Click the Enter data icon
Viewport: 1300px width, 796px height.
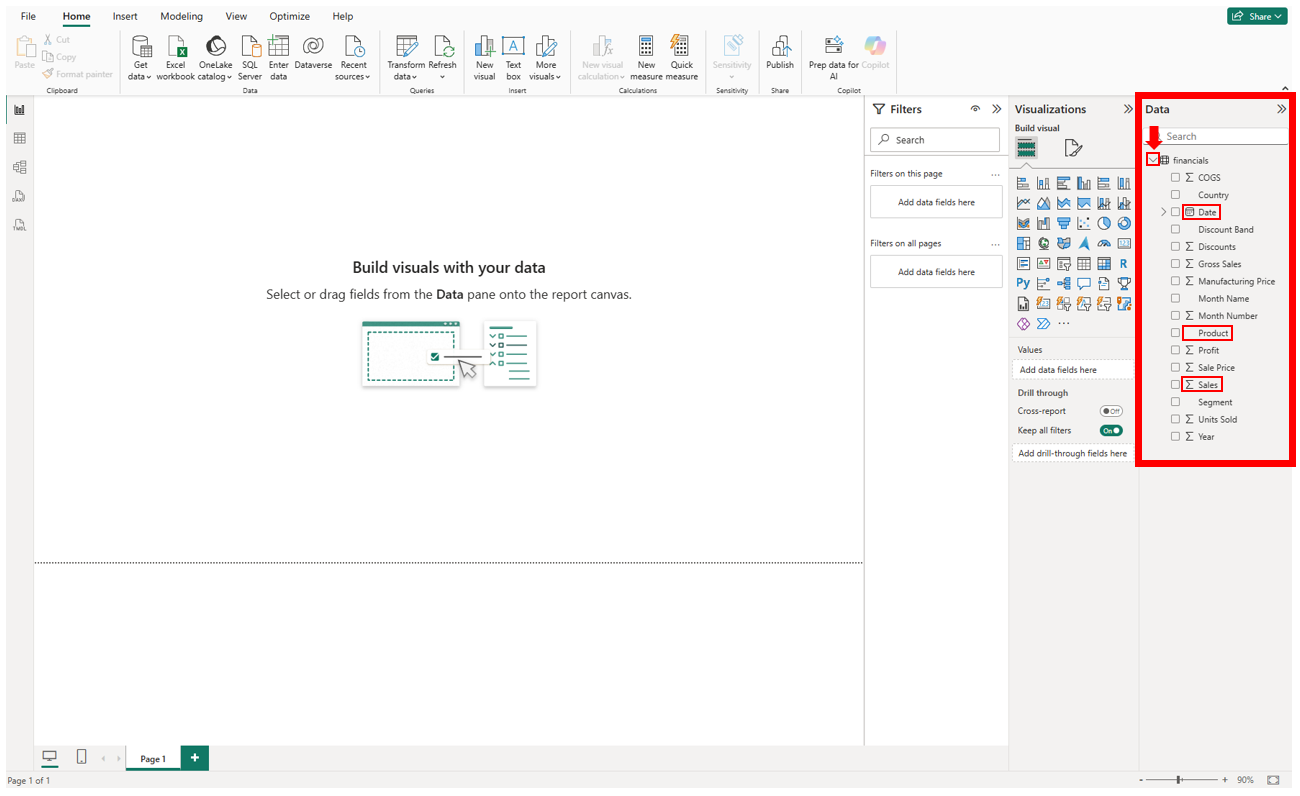pos(278,46)
